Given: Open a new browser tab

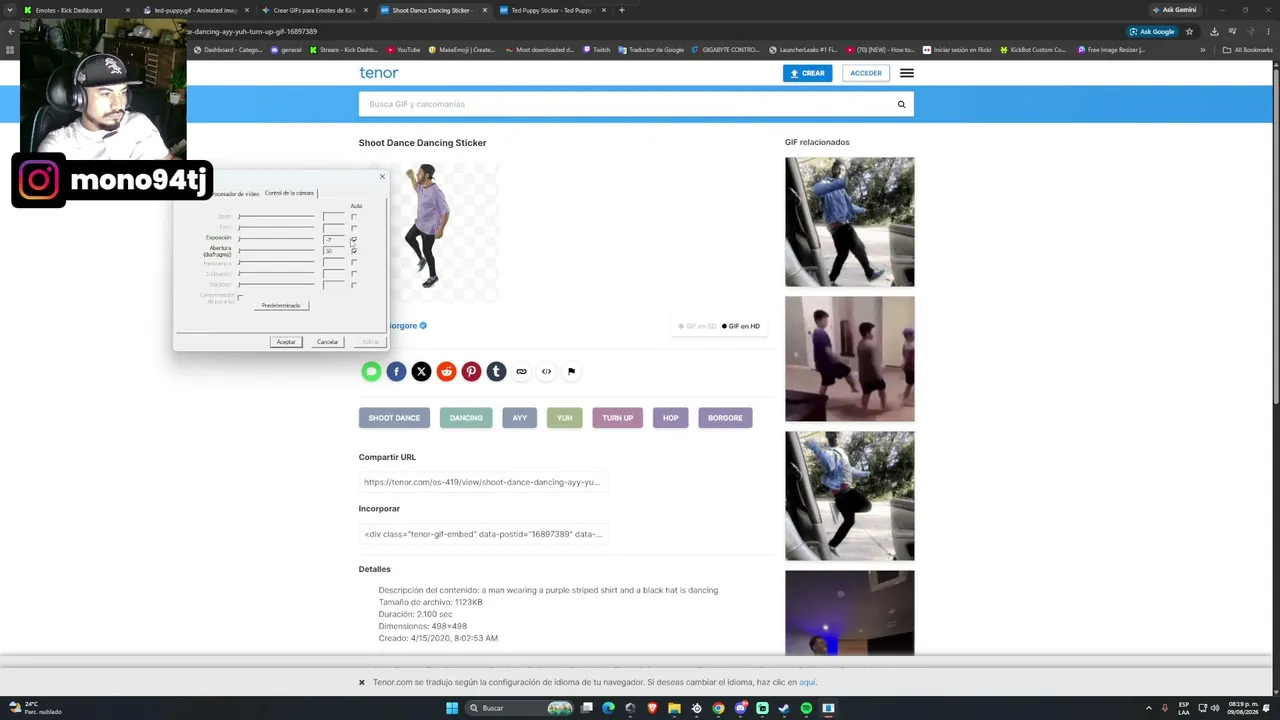Looking at the screenshot, I should click(x=621, y=10).
